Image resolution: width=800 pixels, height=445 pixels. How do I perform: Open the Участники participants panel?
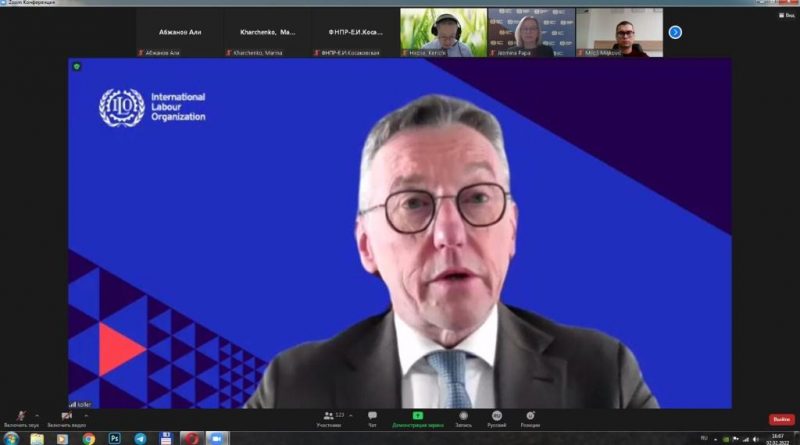pyautogui.click(x=329, y=419)
